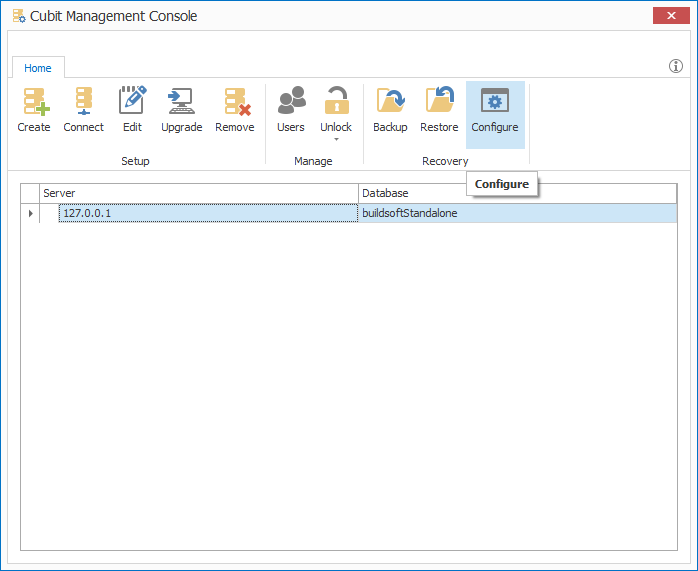The height and width of the screenshot is (571, 698).
Task: Expand the Unlock dropdown arrow
Action: (x=336, y=139)
